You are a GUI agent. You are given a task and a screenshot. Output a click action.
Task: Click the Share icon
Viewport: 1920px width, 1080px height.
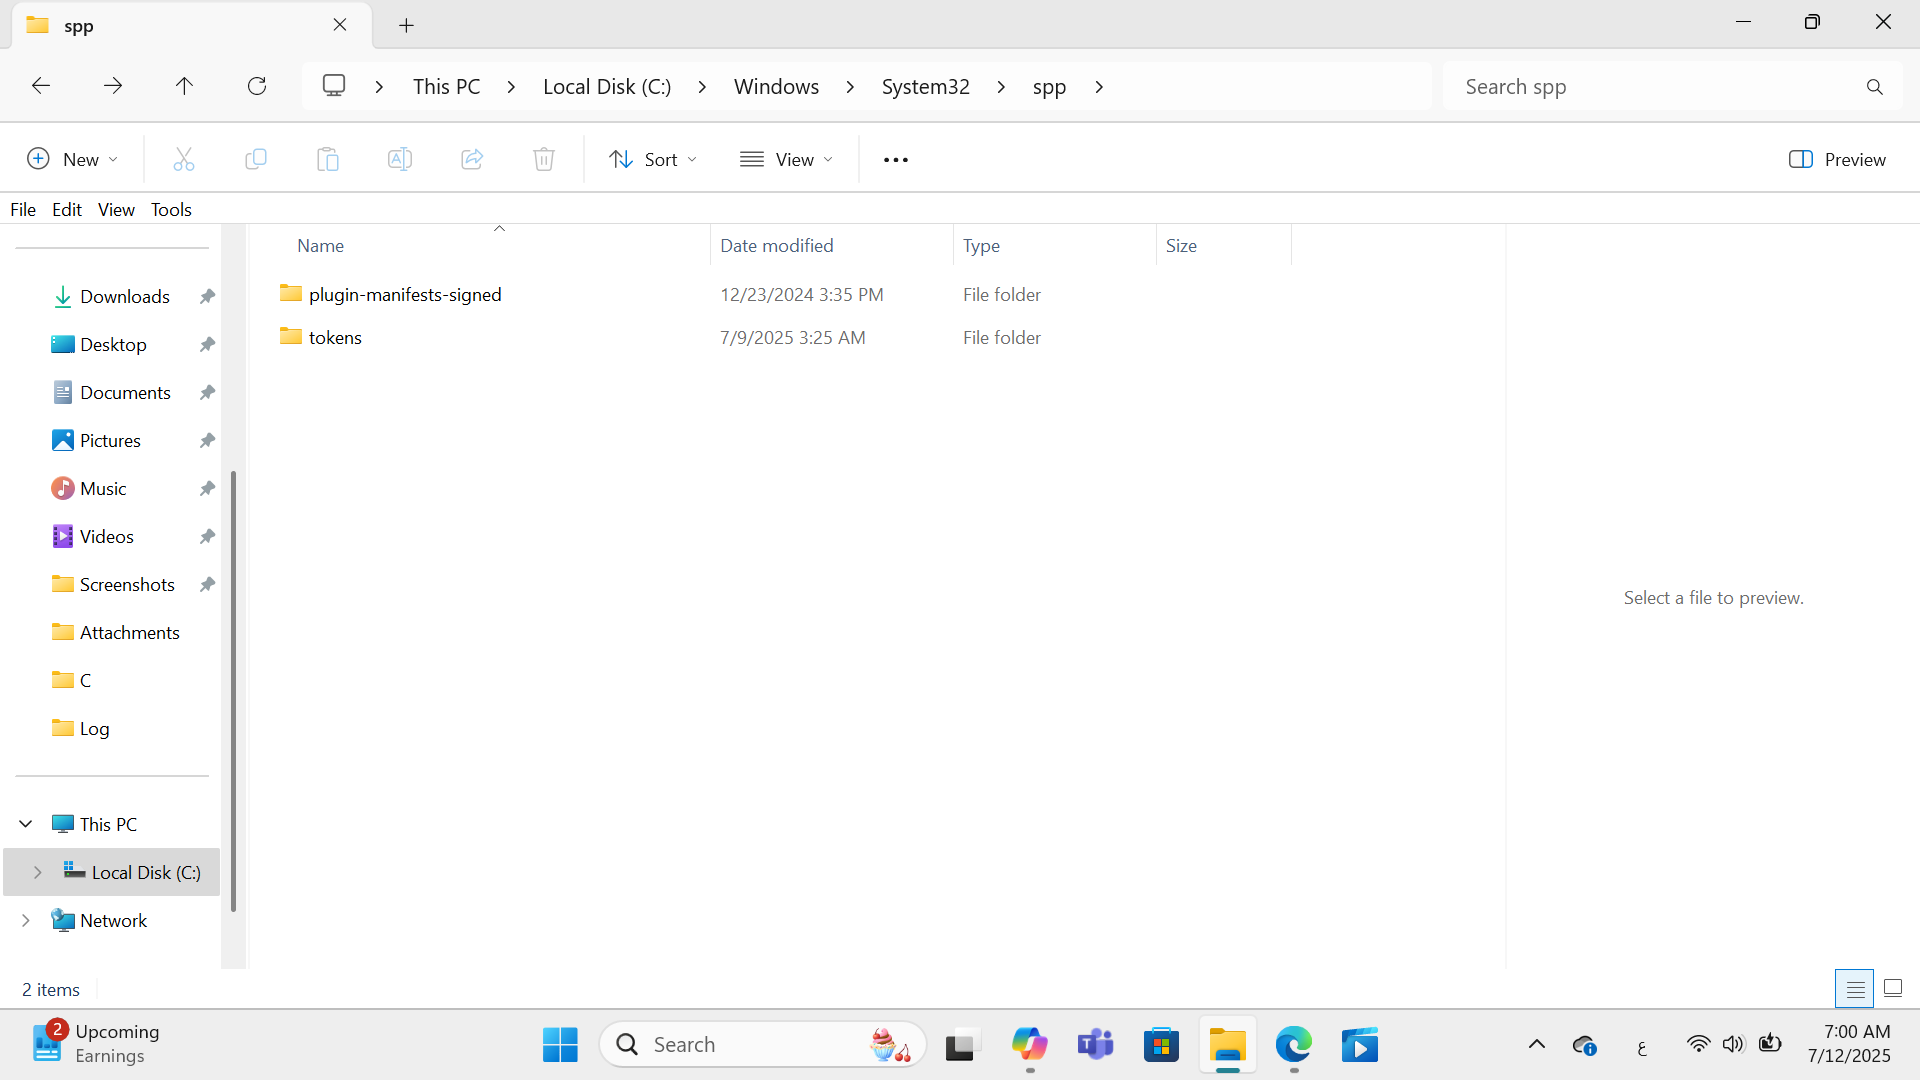(472, 159)
